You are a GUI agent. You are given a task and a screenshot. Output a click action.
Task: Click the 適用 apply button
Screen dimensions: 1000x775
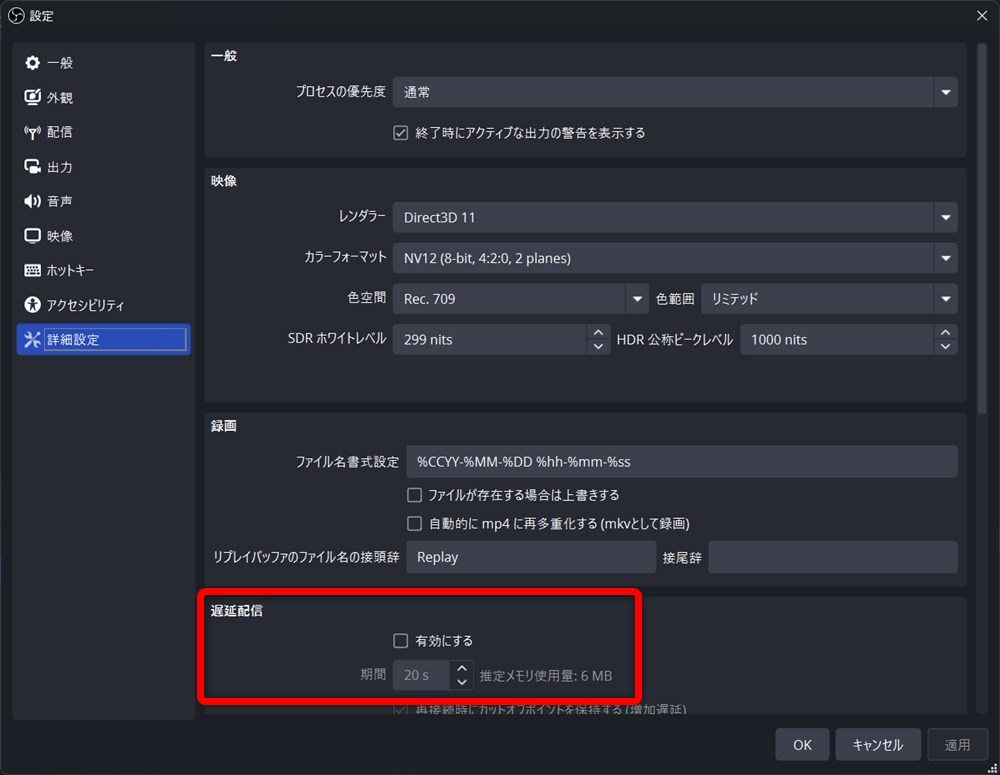957,744
